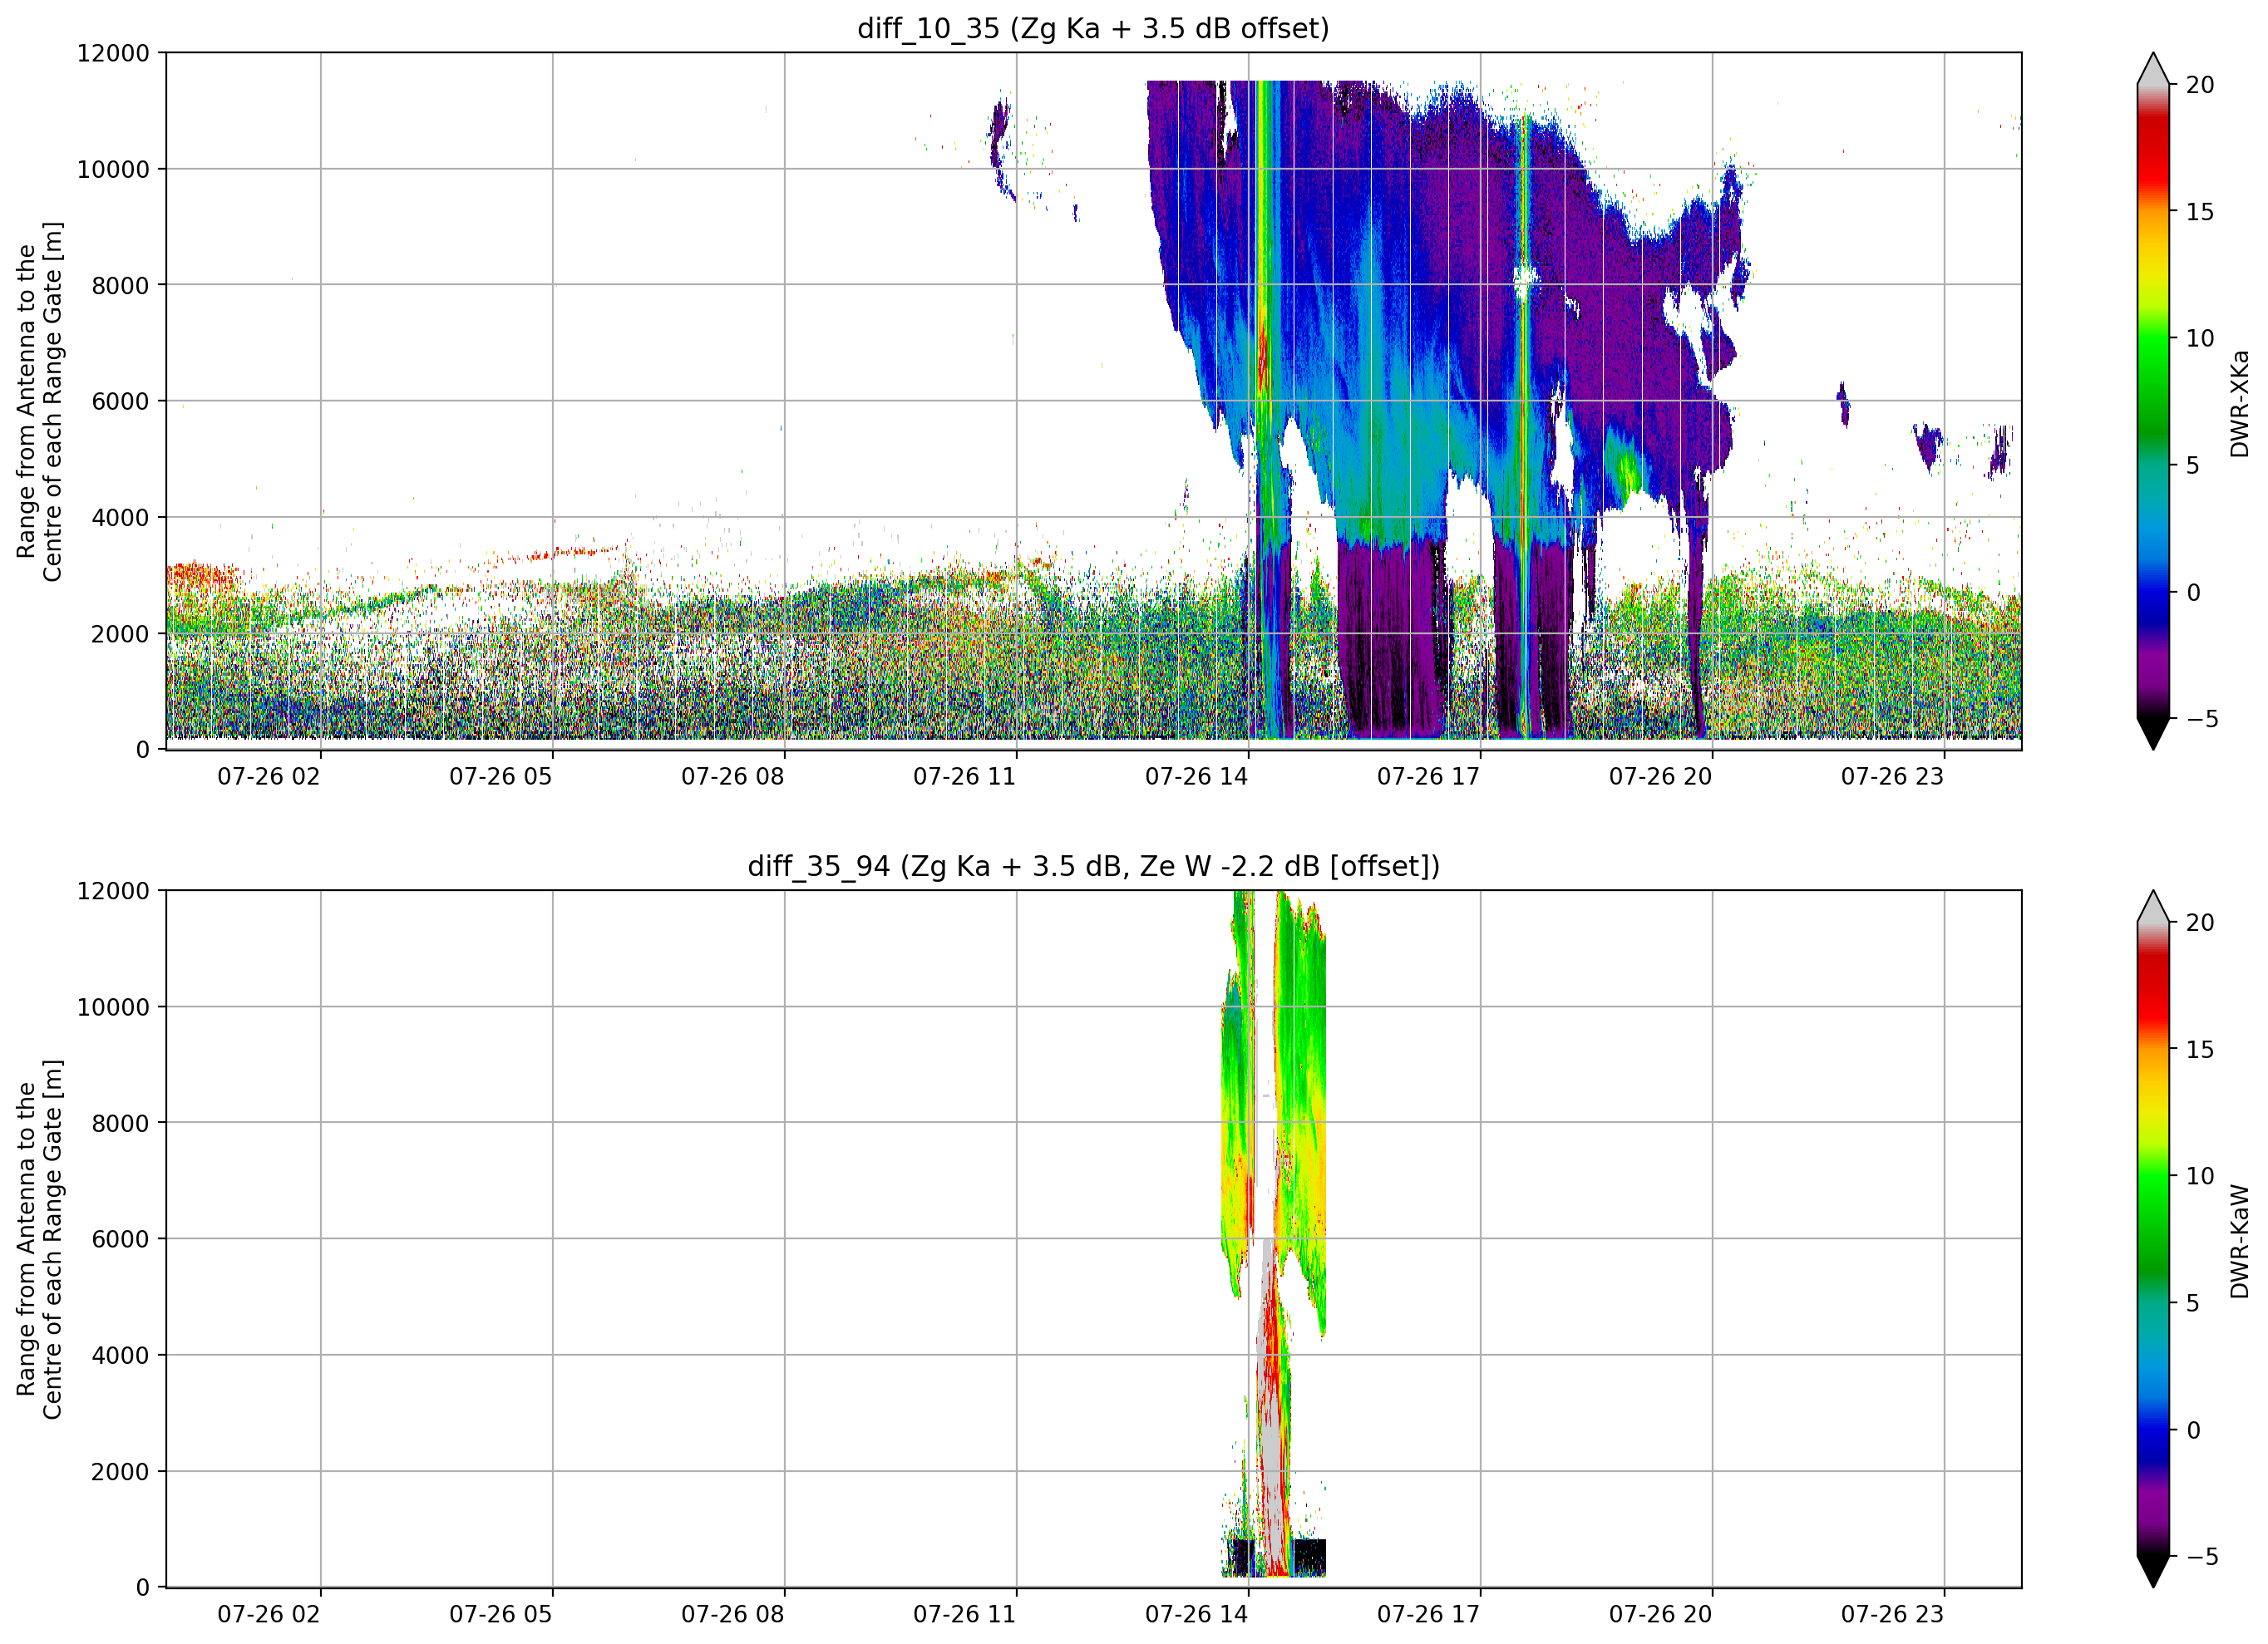Viewport: 2268px width, 1644px height.
Task: Click the 2000 y-tick on top plot
Action: (x=120, y=634)
